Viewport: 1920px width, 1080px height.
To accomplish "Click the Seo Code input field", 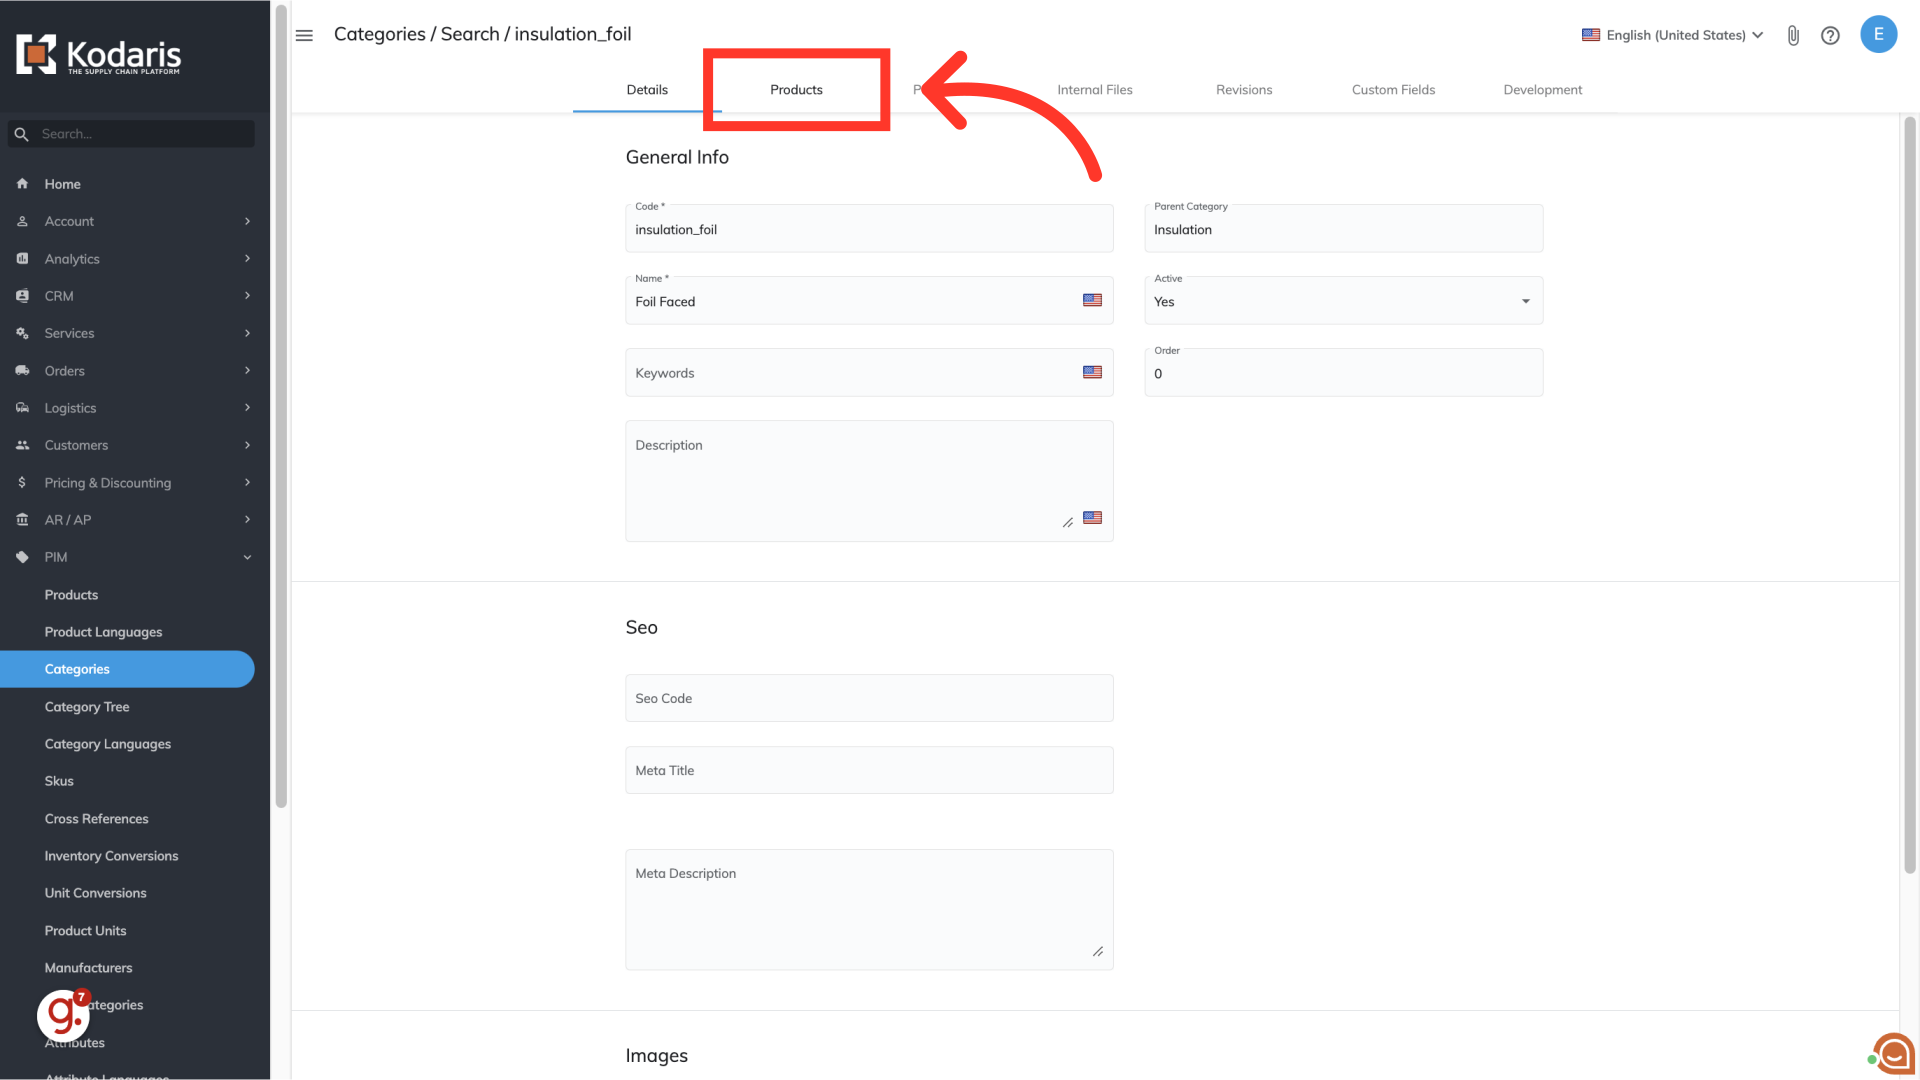I will point(869,698).
